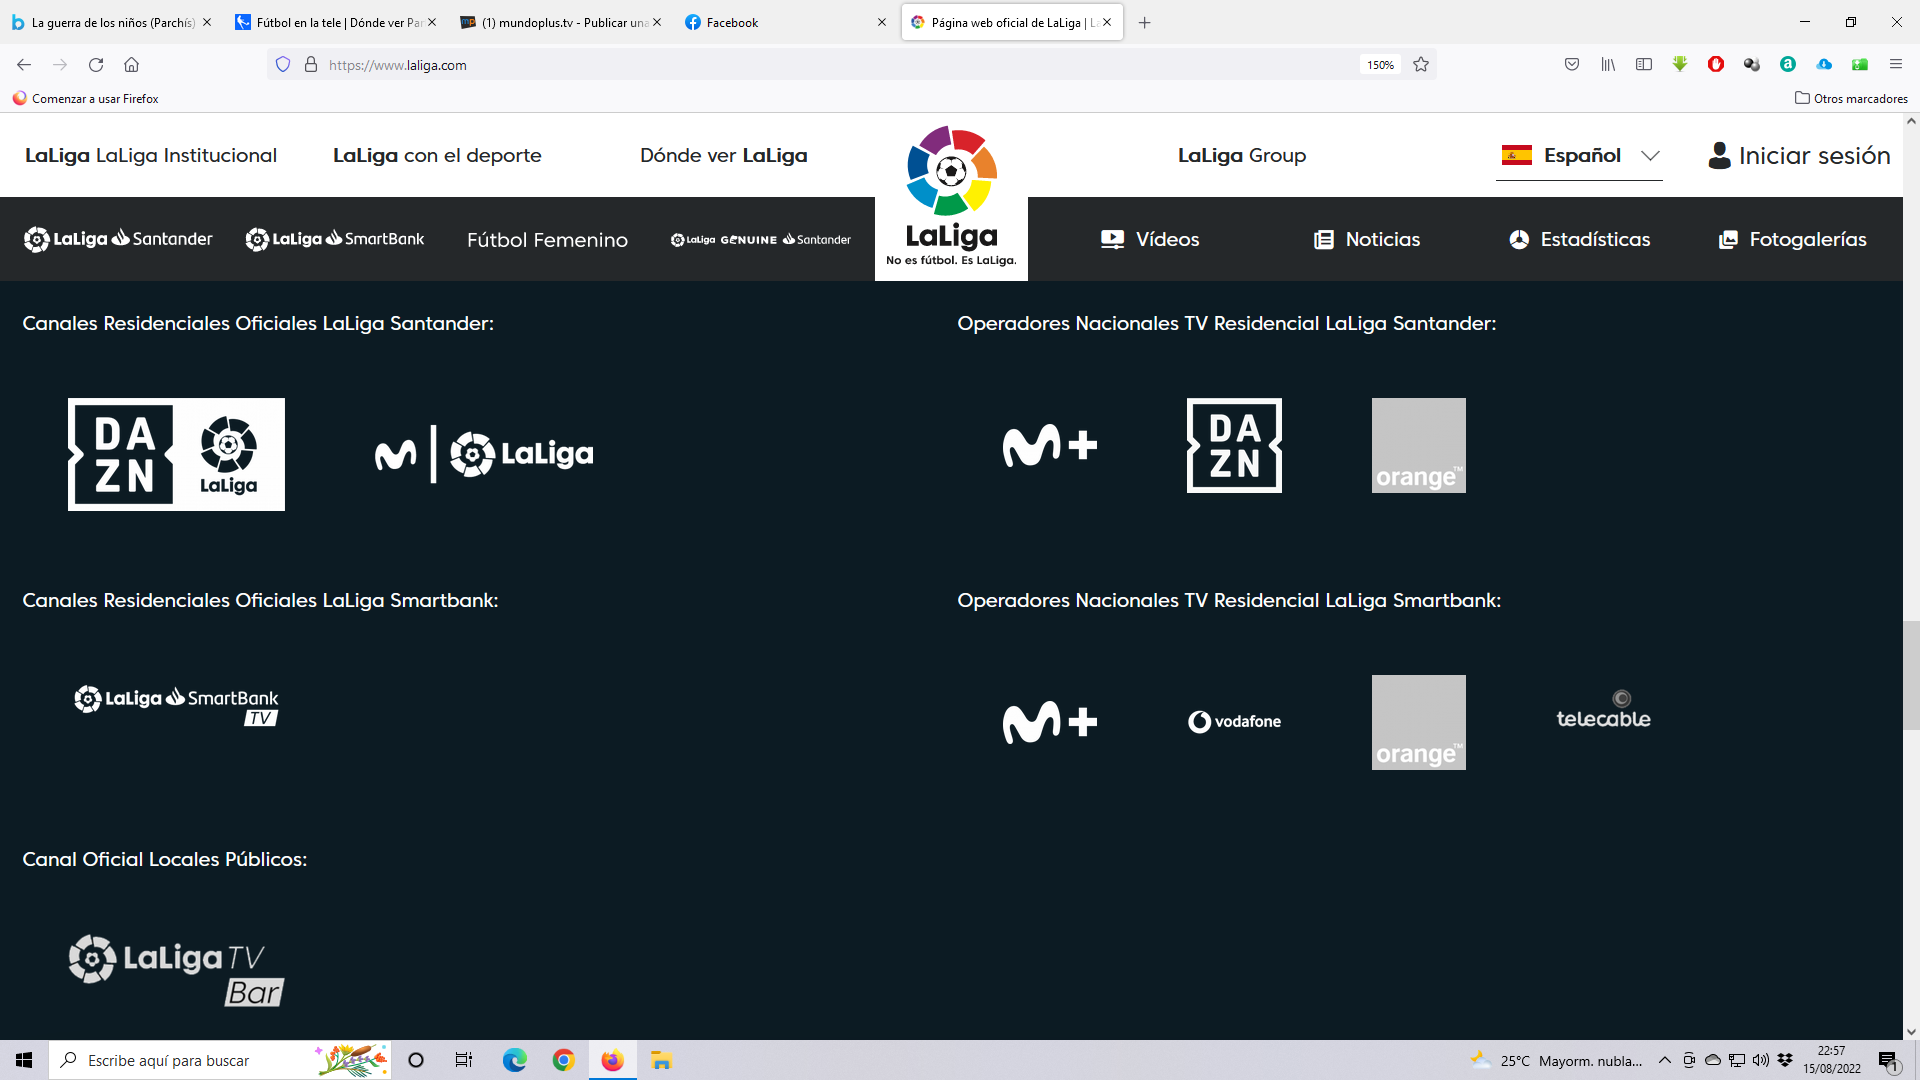The width and height of the screenshot is (1920, 1080).
Task: Open Microsoft Edge from the taskbar
Action: click(515, 1060)
